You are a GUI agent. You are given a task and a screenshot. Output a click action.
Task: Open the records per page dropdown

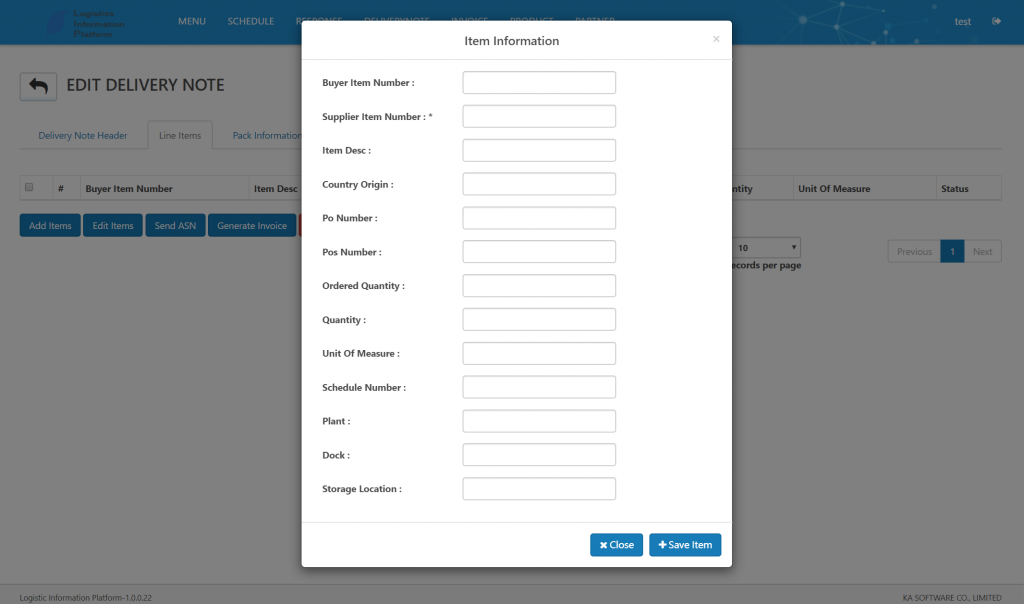point(766,248)
